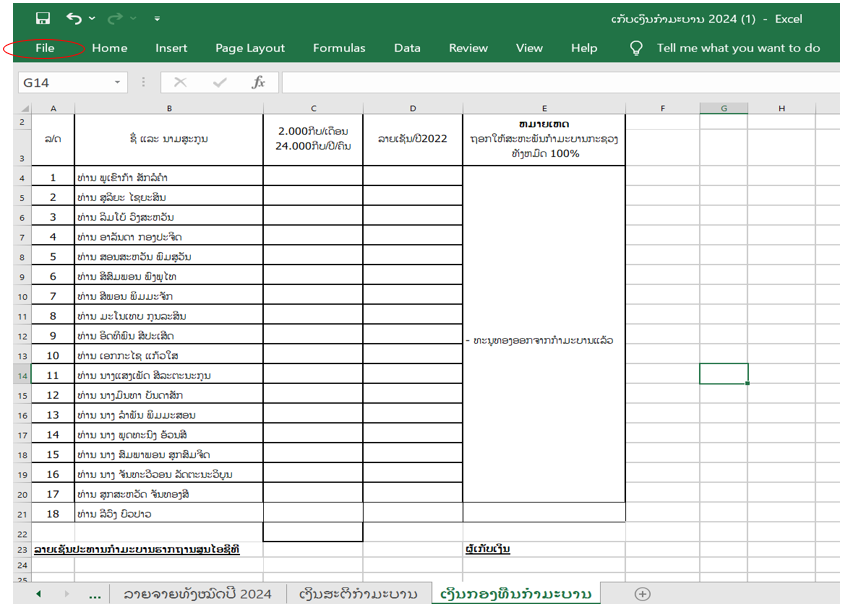The width and height of the screenshot is (844, 609).
Task: Click the Save icon in quick access toolbar
Action: click(43, 18)
